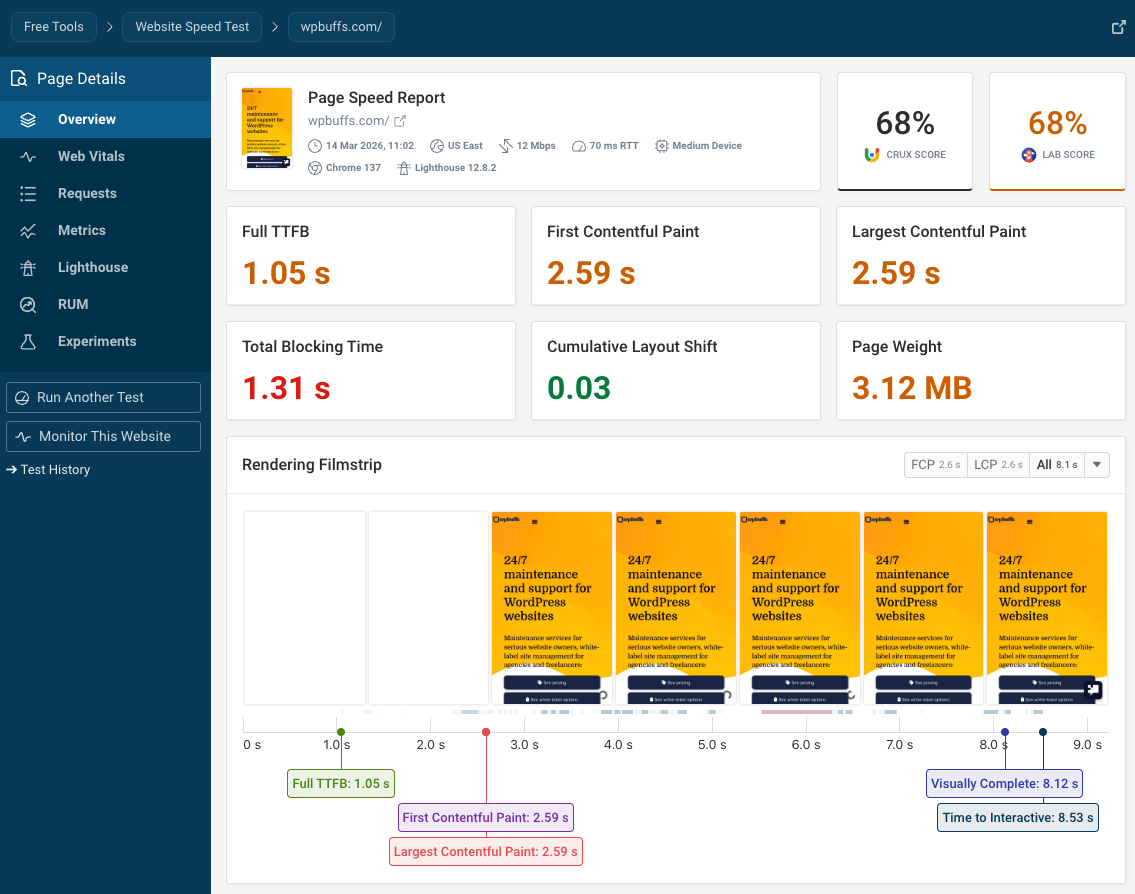Open the Metrics section
This screenshot has height=894, width=1135.
80,230
